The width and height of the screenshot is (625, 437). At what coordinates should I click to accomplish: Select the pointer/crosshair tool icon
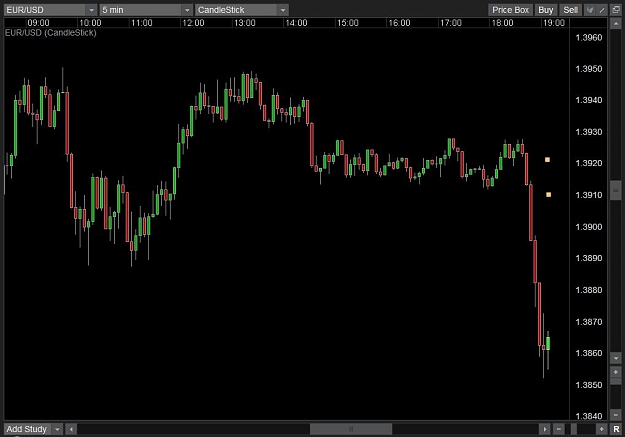click(x=590, y=10)
